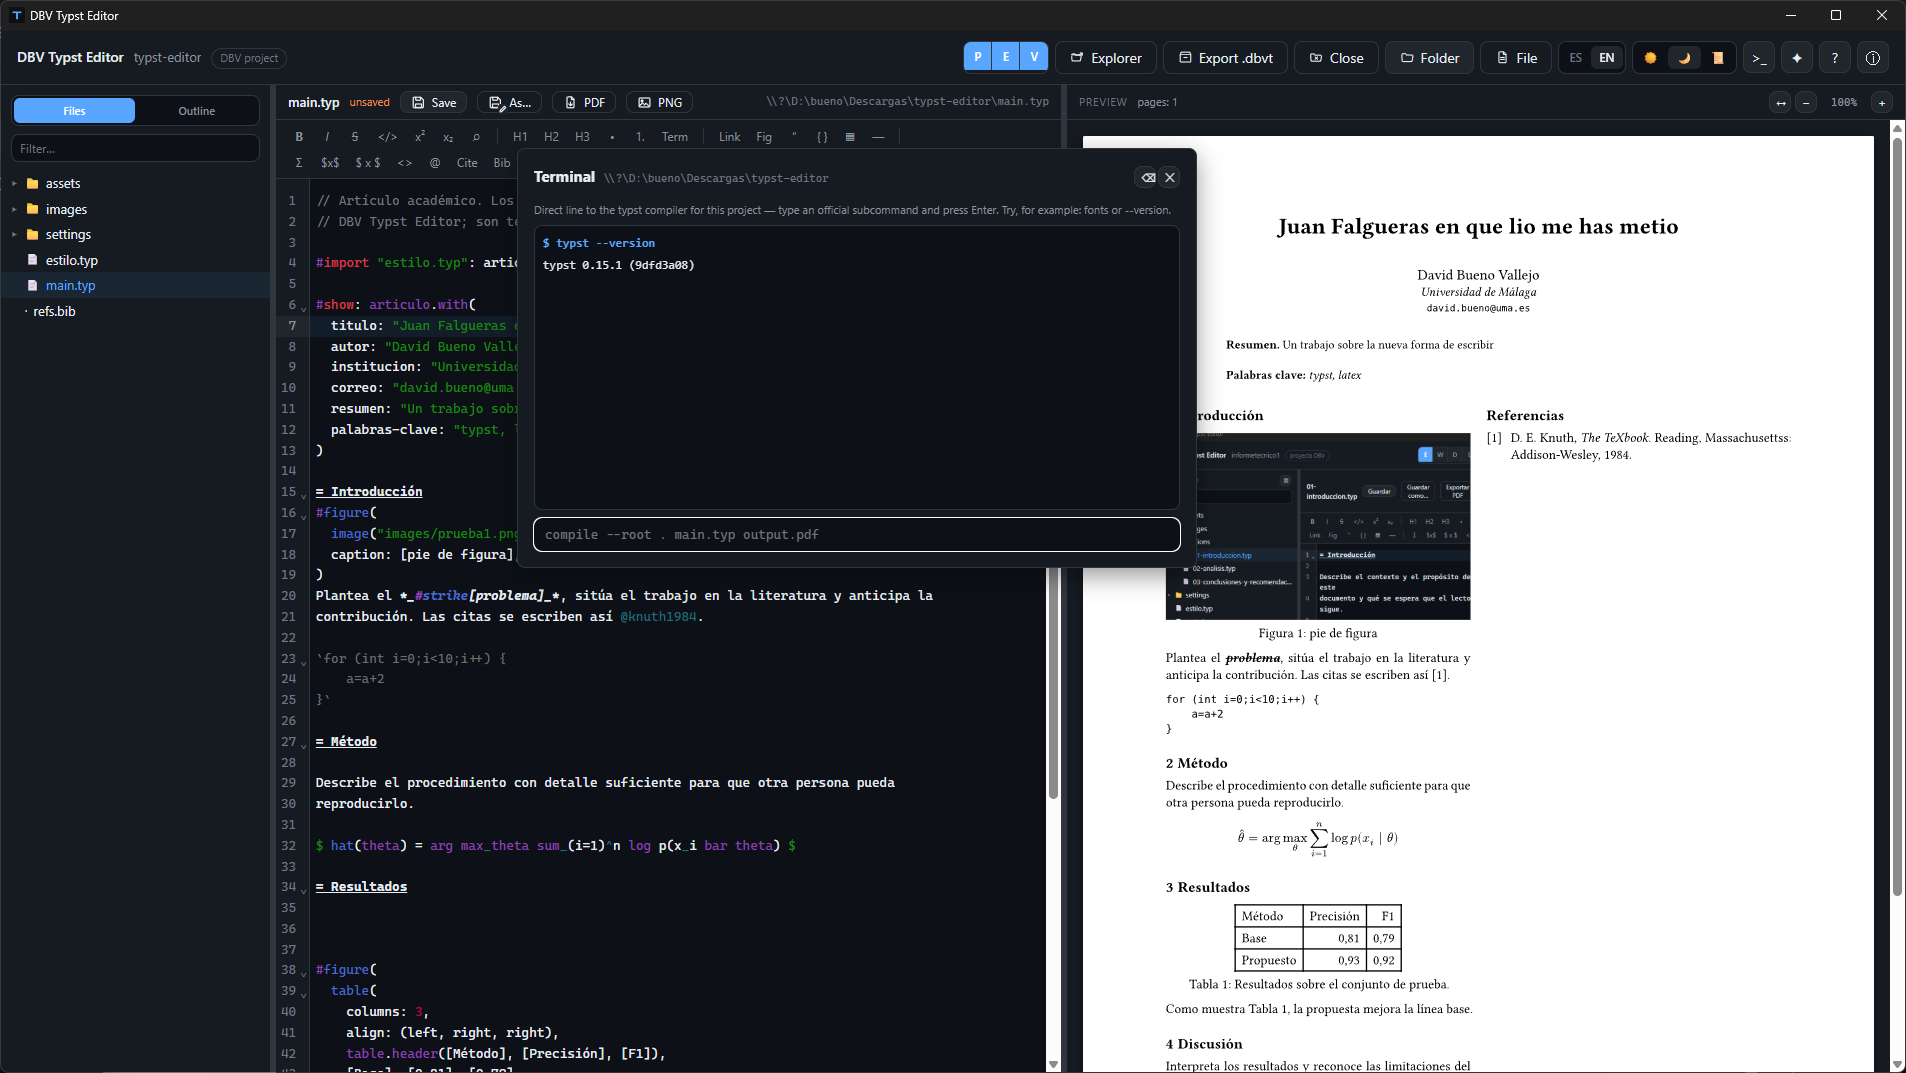Open refs.bib in file tree
1906x1073 pixels.
tap(54, 311)
